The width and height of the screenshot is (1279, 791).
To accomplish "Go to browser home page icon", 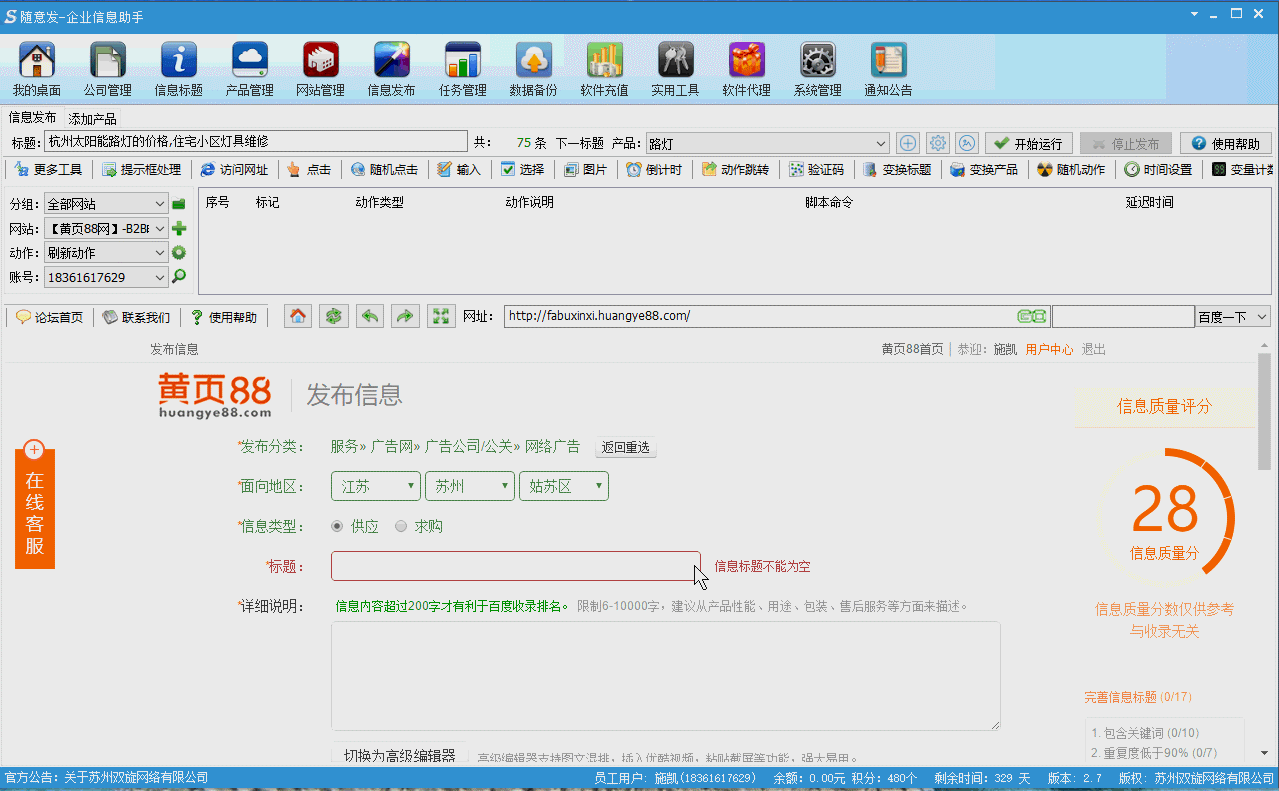I will 297,316.
